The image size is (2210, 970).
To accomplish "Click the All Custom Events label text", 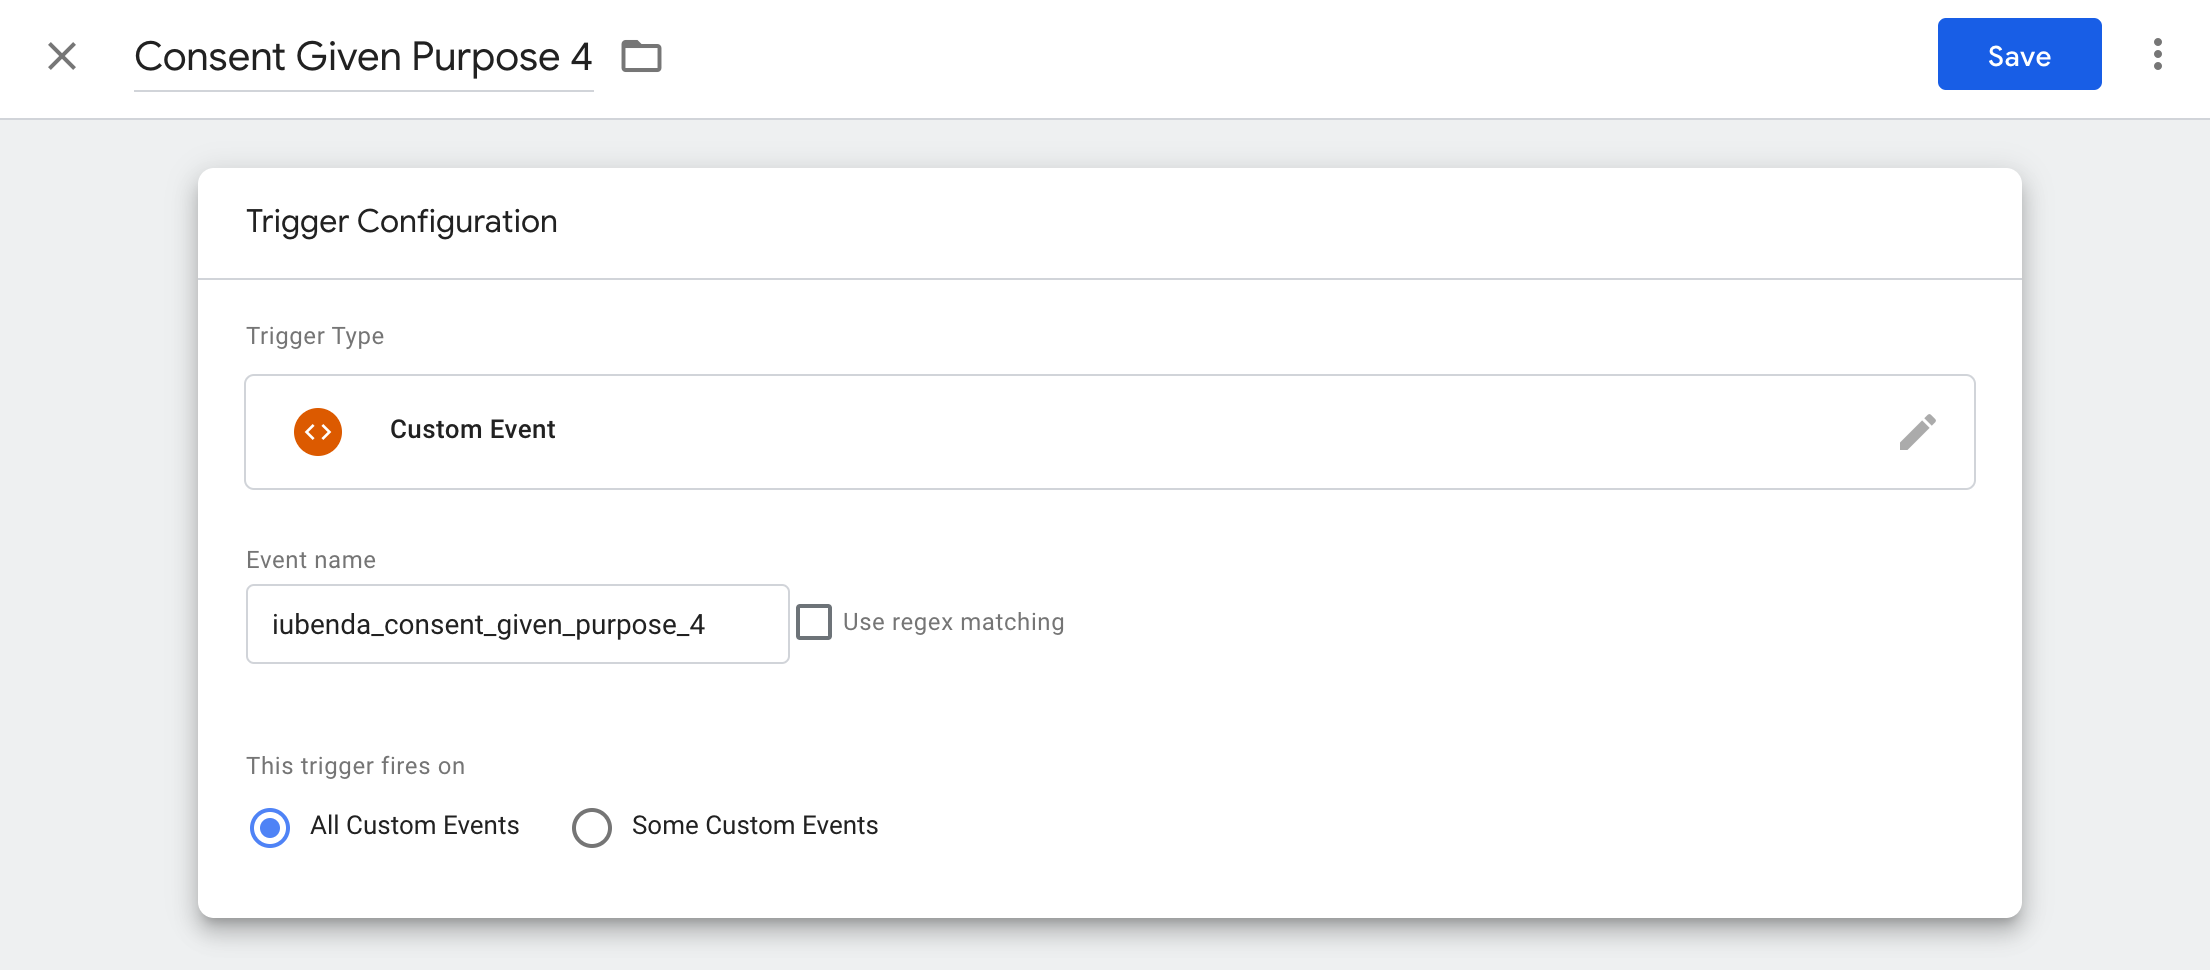I will (x=414, y=826).
